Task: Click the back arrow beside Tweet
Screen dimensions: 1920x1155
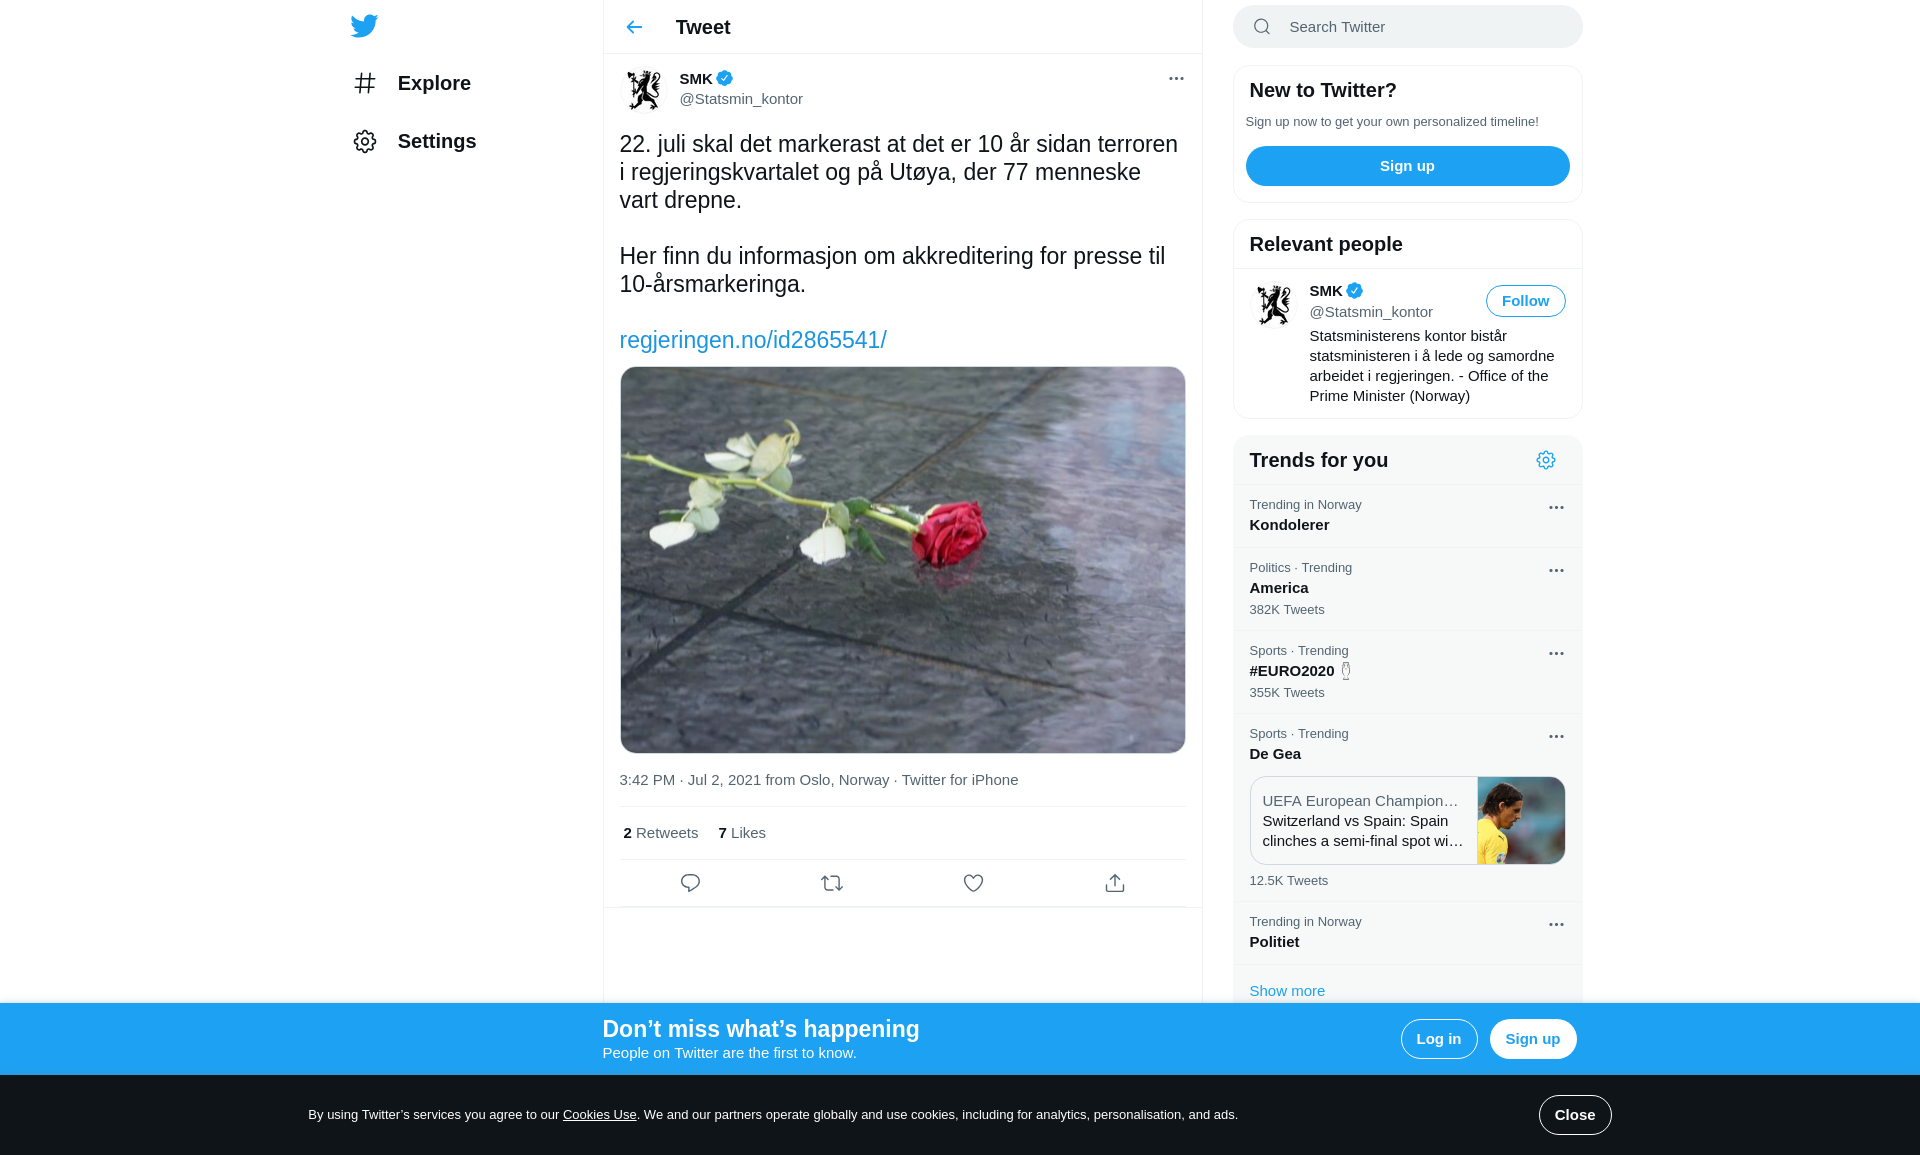Action: point(634,27)
